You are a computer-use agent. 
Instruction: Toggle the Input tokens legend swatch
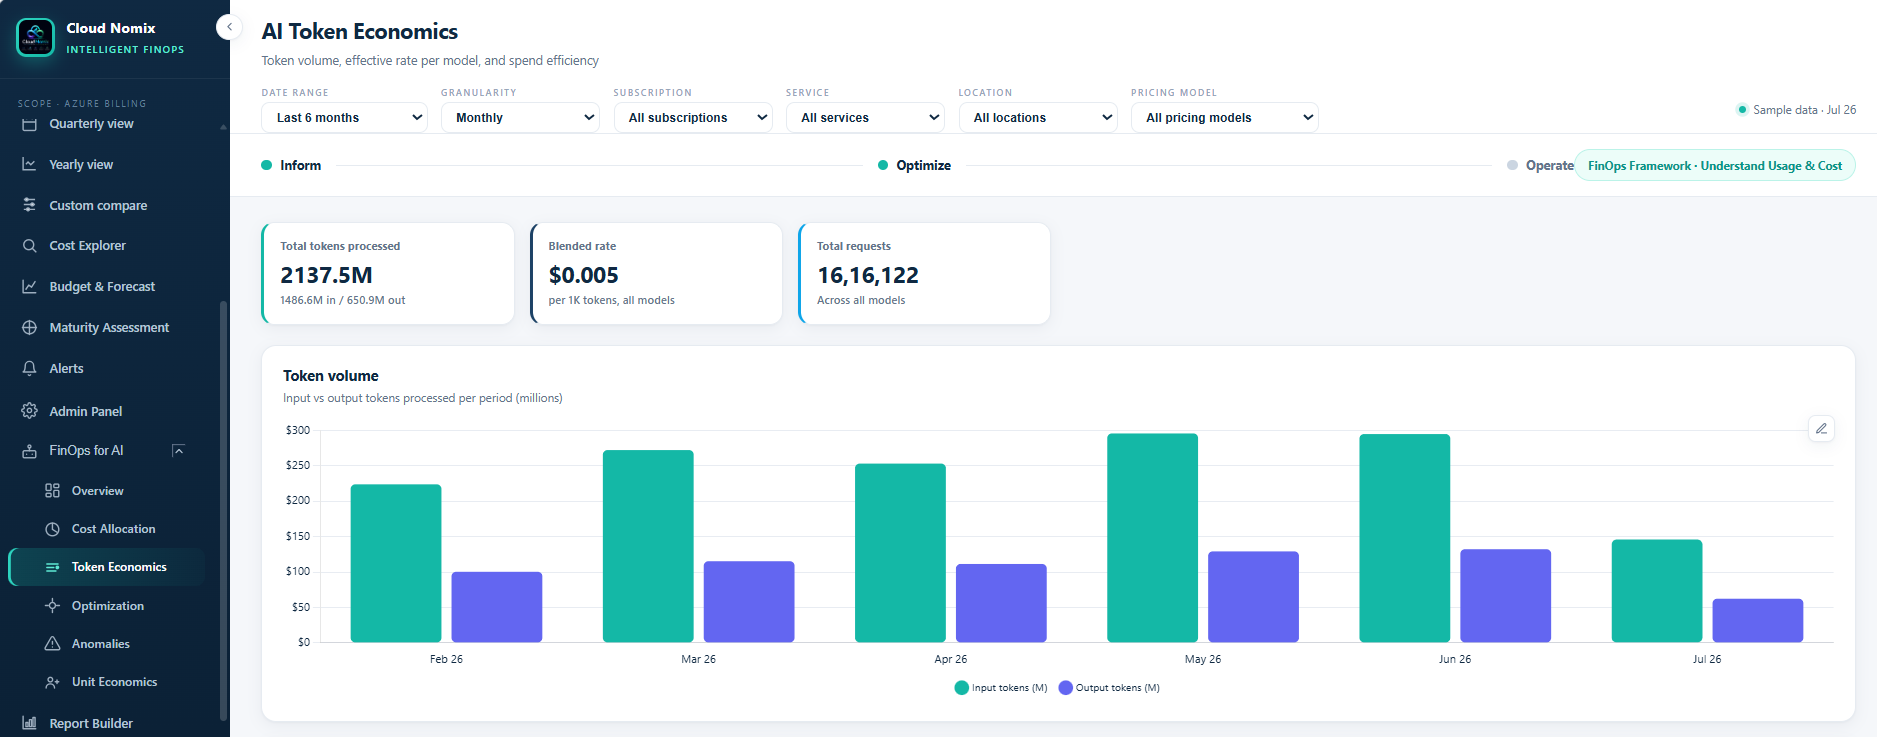tap(962, 688)
